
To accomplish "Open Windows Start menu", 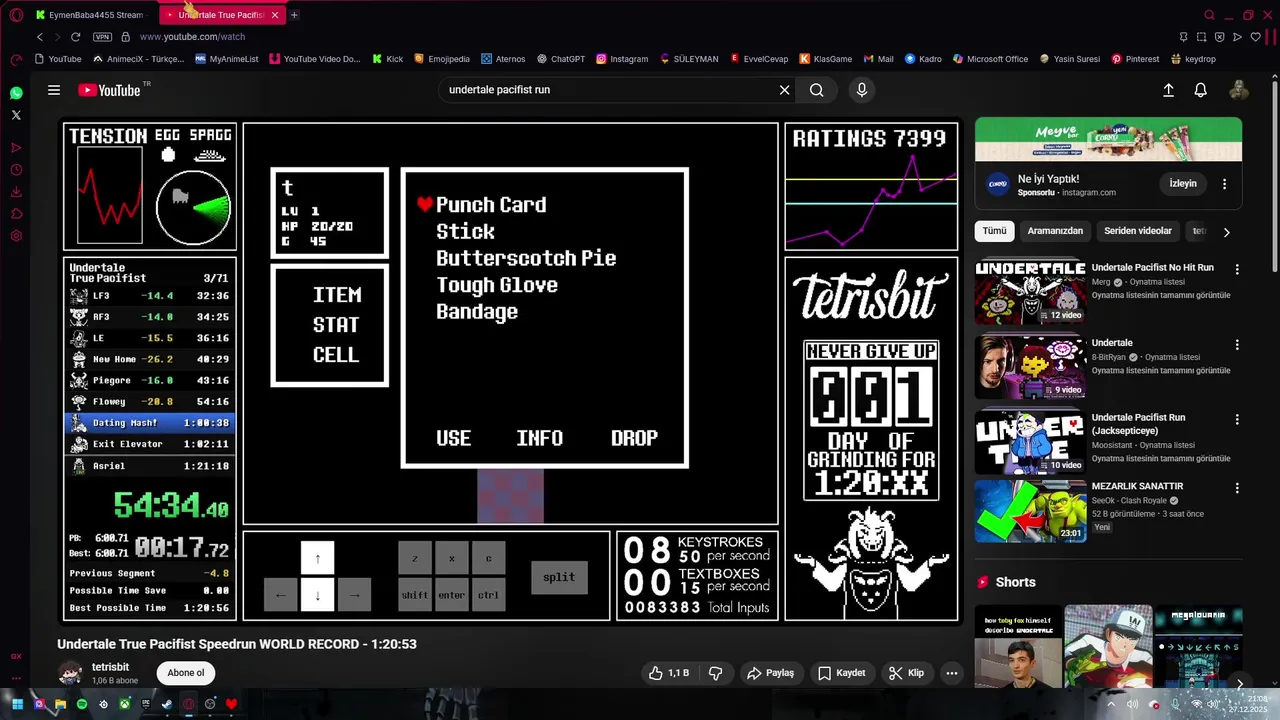I will point(18,704).
